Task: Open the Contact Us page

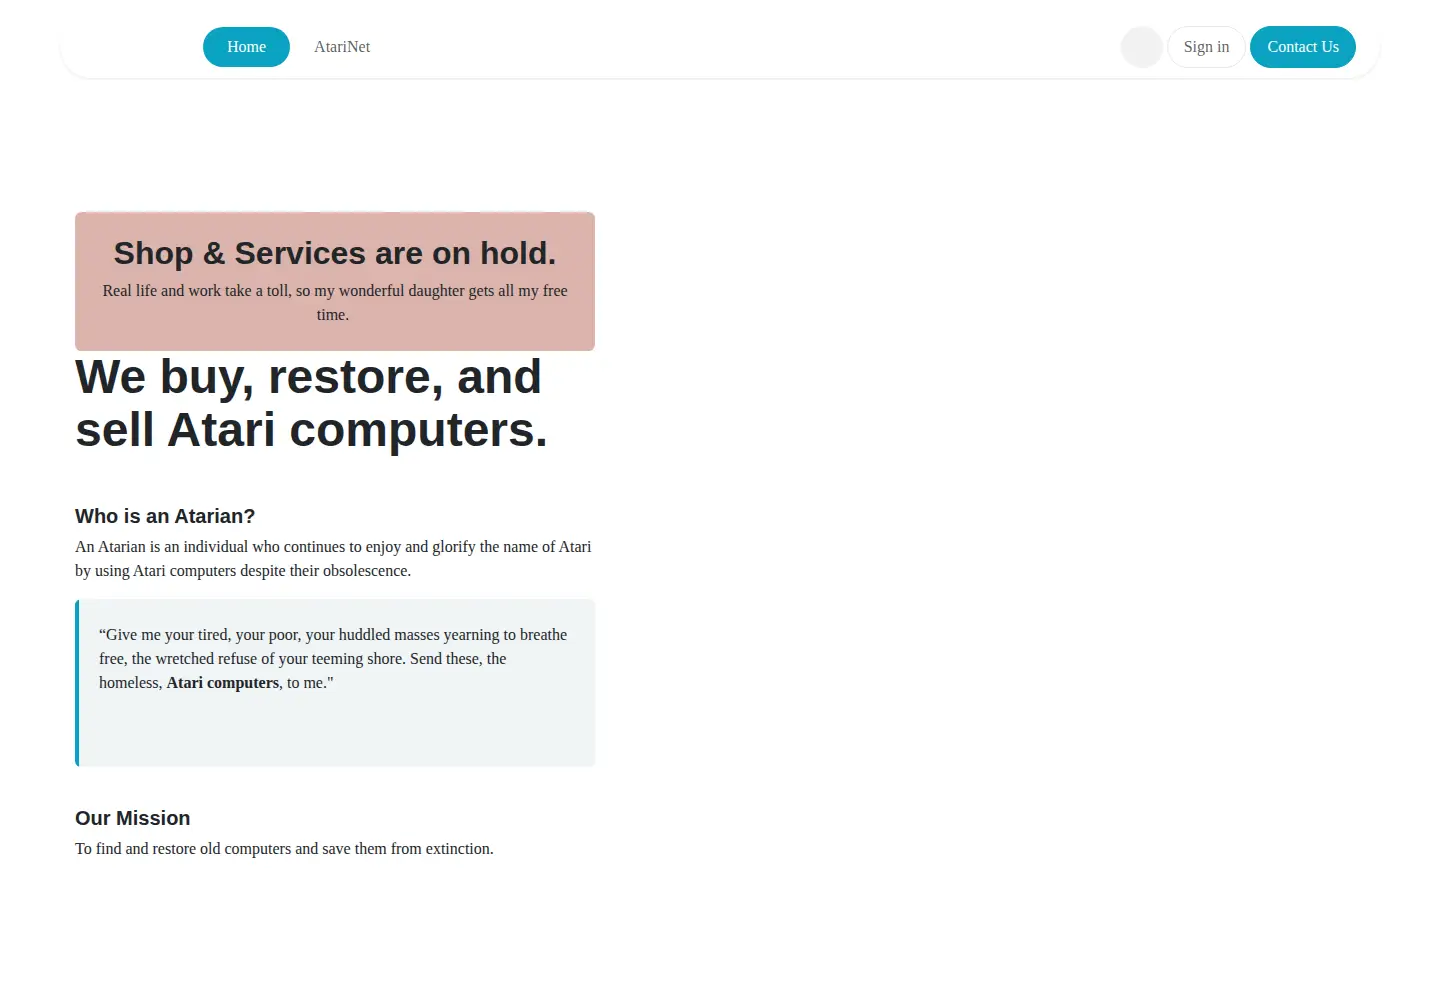Action: pyautogui.click(x=1303, y=47)
